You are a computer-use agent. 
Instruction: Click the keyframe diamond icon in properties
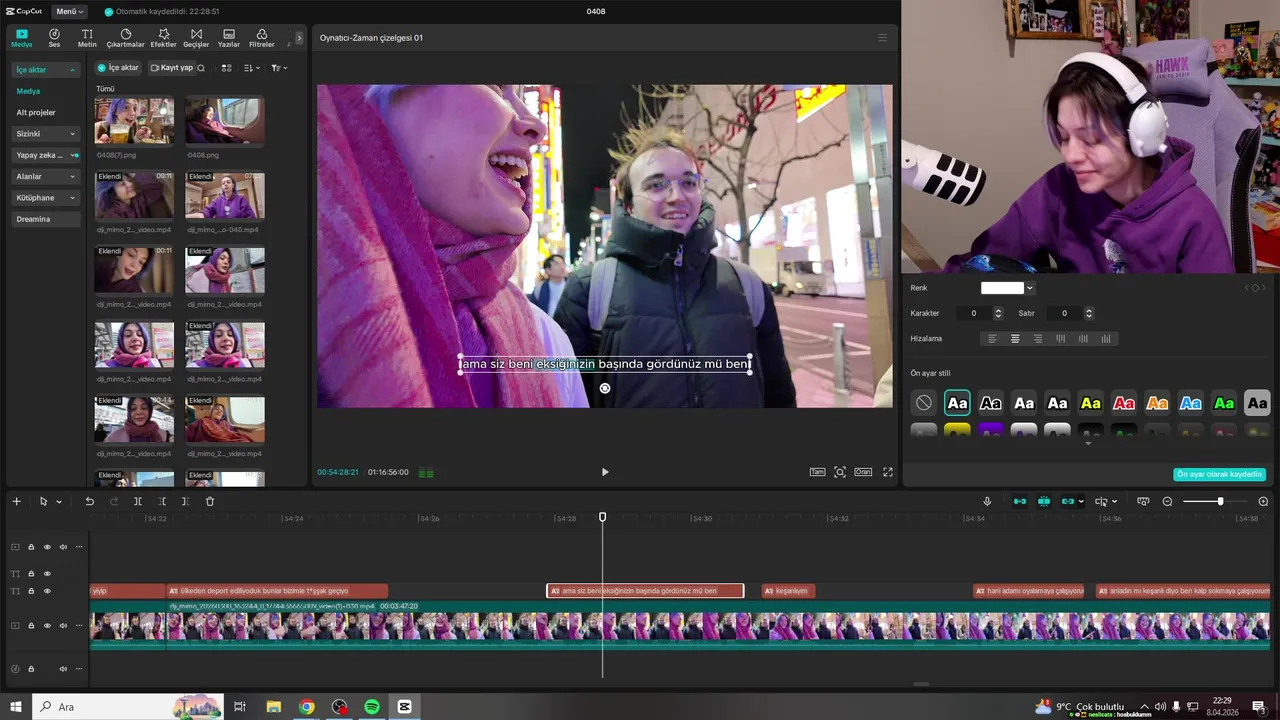pos(1256,288)
